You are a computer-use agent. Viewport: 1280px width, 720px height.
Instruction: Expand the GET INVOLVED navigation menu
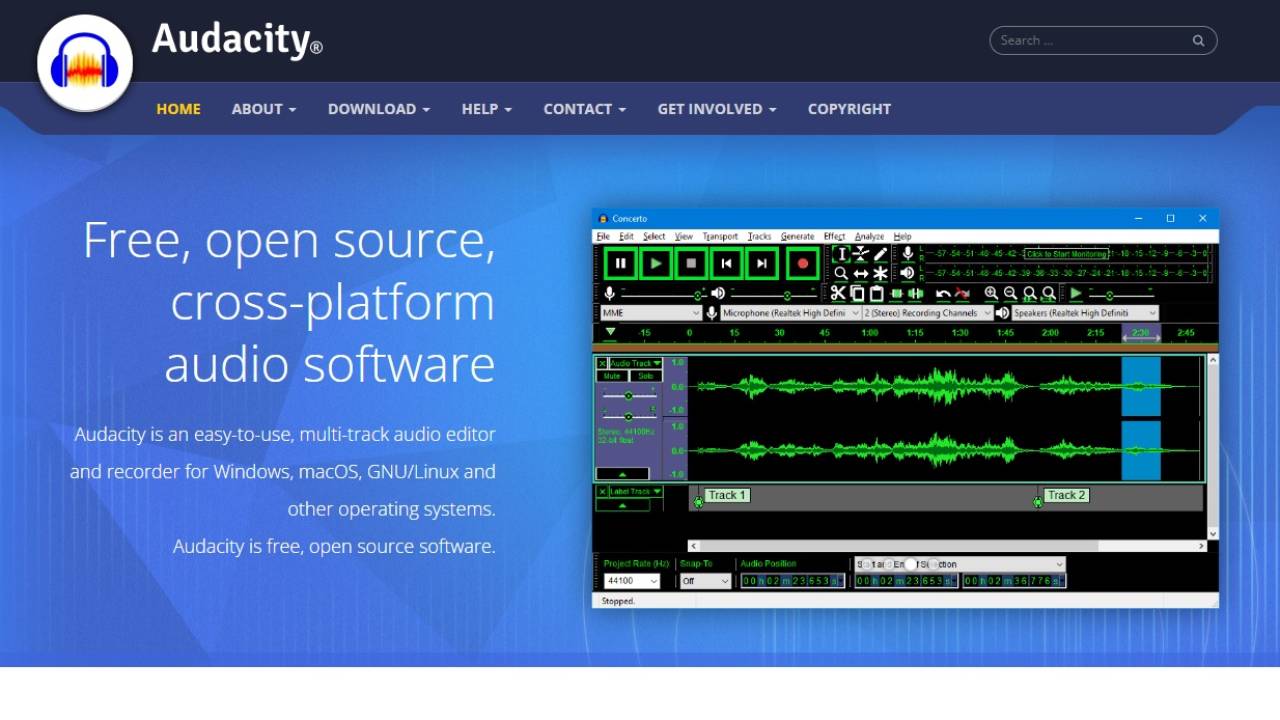[x=717, y=109]
